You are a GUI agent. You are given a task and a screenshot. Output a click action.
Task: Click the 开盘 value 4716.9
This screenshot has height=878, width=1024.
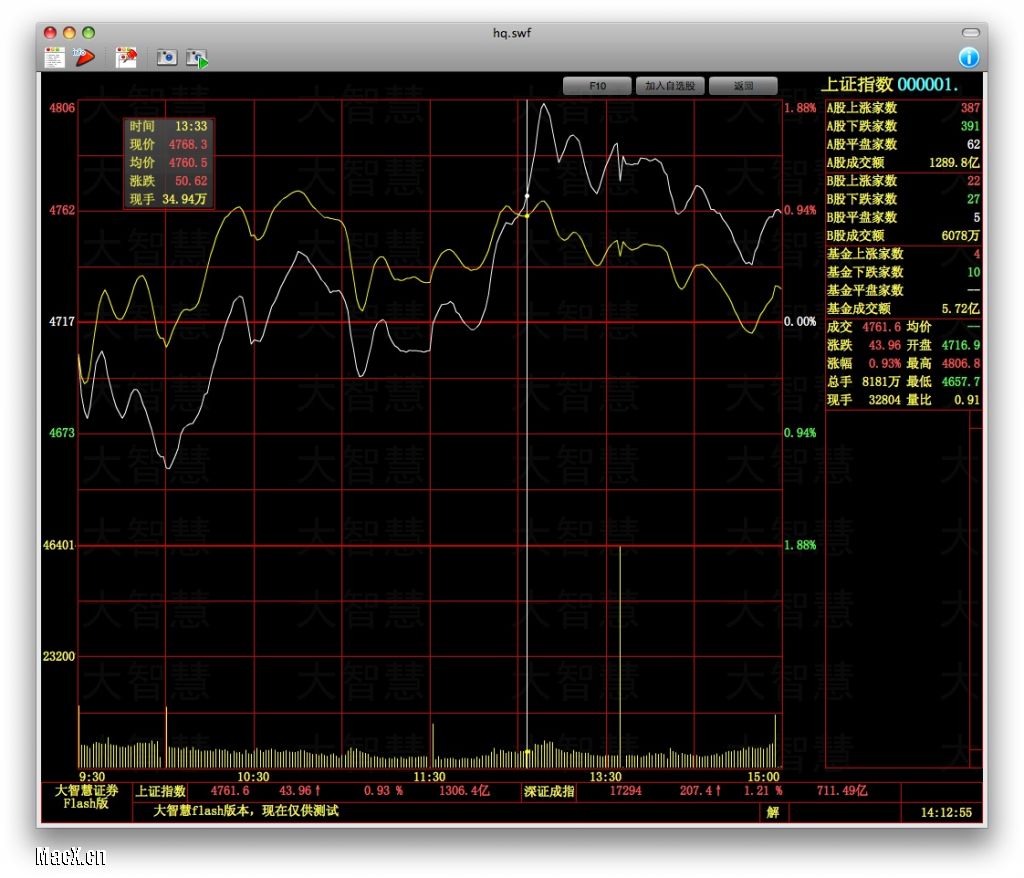point(961,346)
